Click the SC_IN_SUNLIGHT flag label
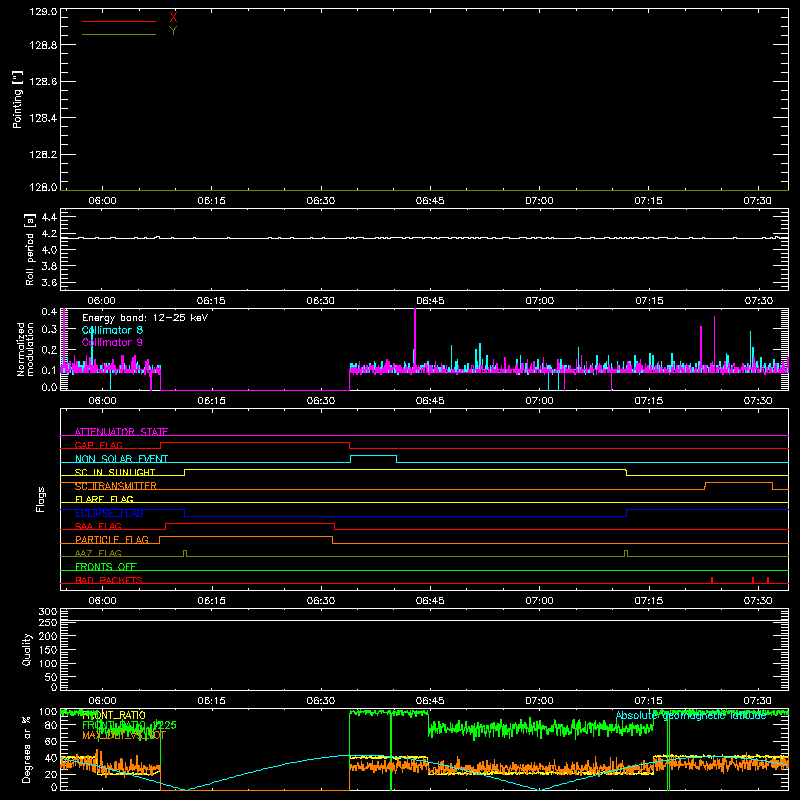 point(115,472)
